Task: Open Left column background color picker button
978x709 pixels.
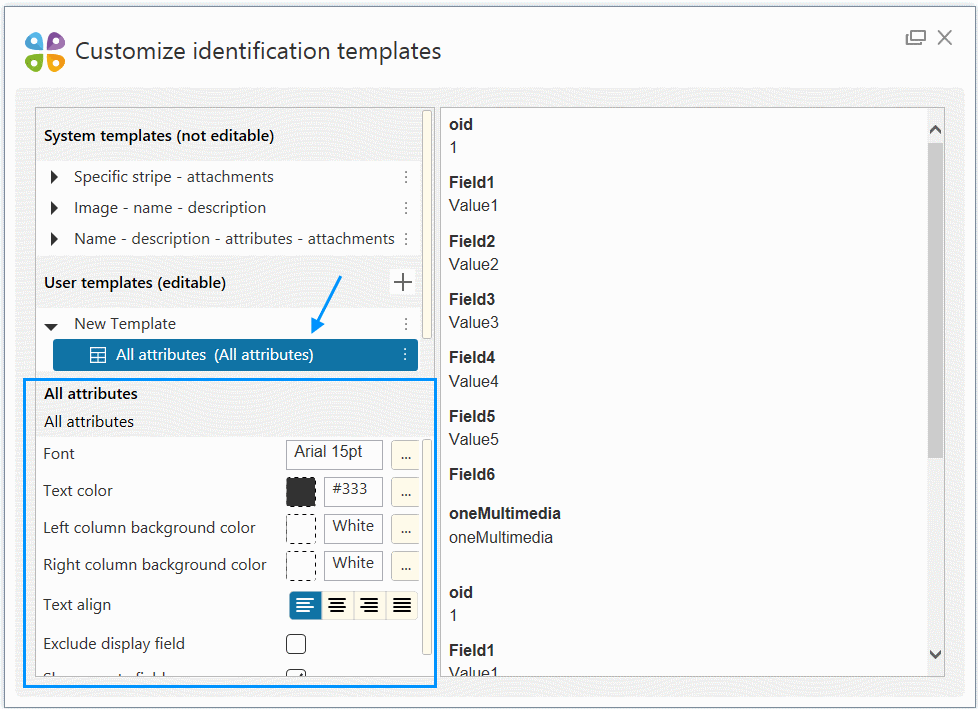Action: coord(404,529)
